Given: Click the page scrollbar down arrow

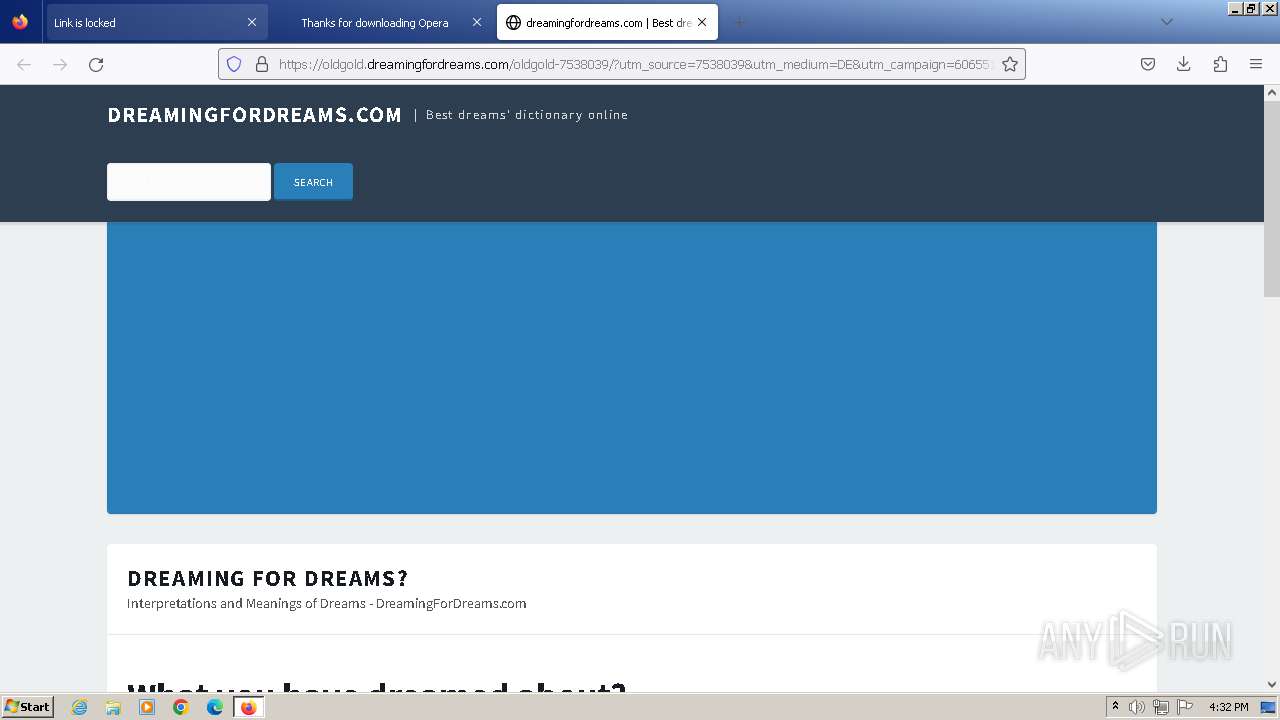Looking at the screenshot, I should (1272, 684).
